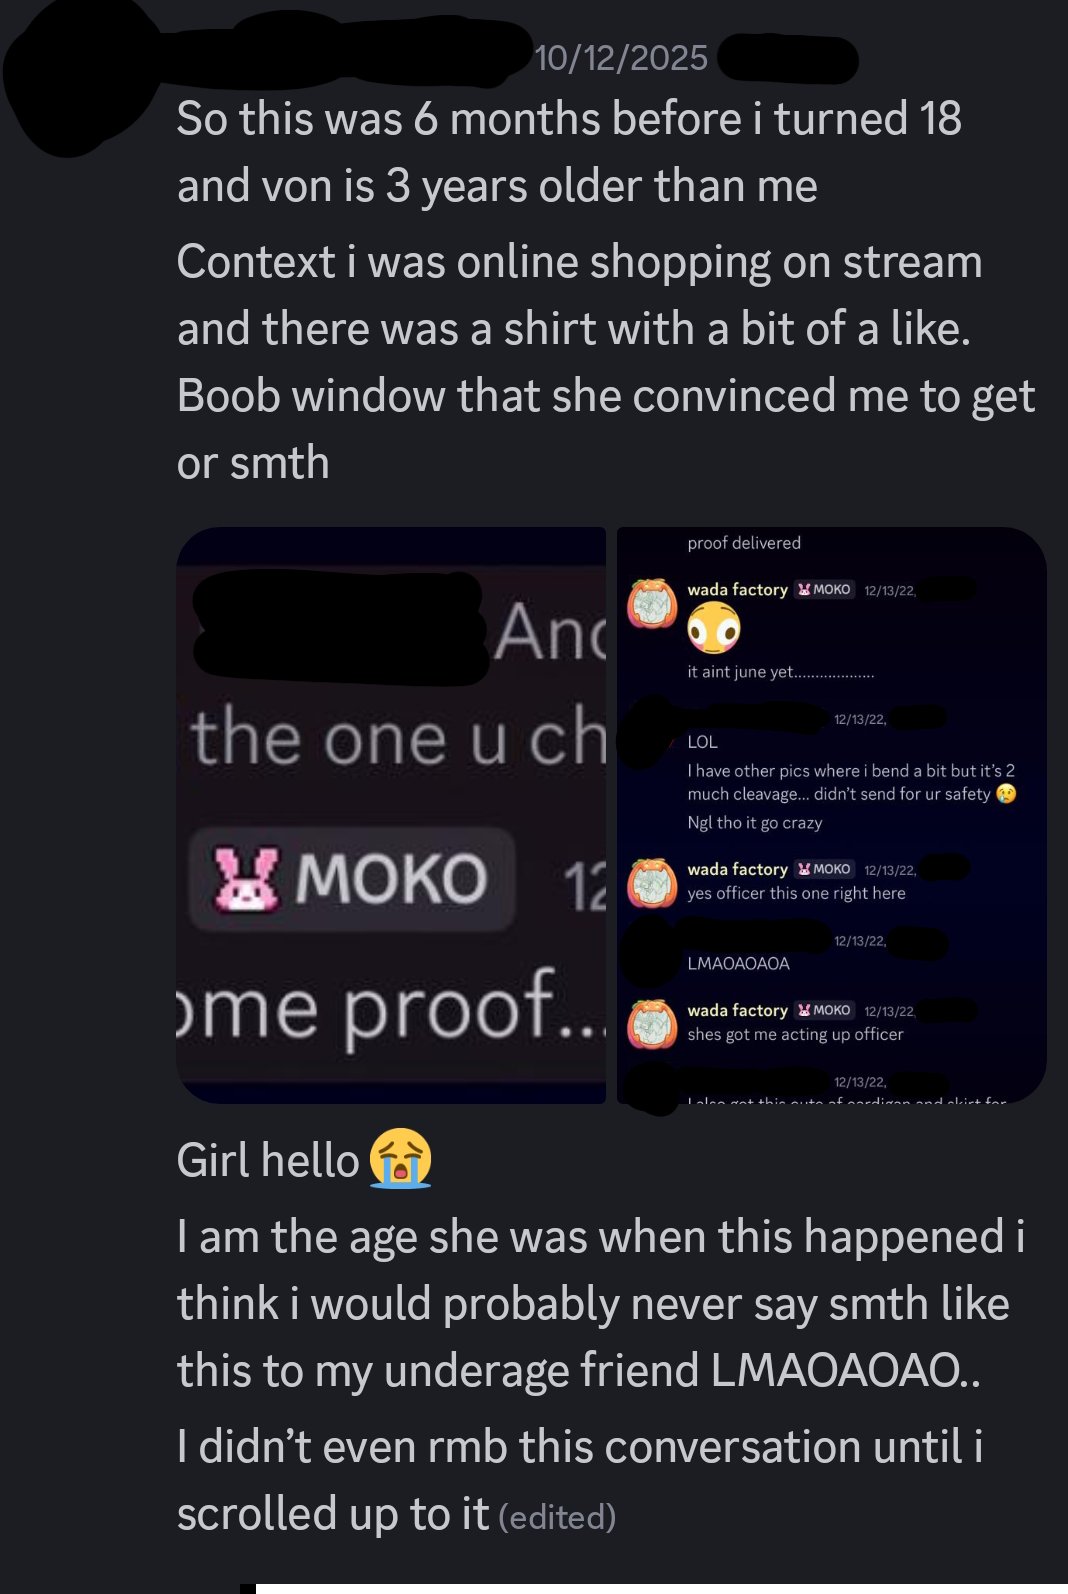Click the wada factory avatar near 'yes officer'
Image resolution: width=1068 pixels, height=1594 pixels.
(x=652, y=882)
